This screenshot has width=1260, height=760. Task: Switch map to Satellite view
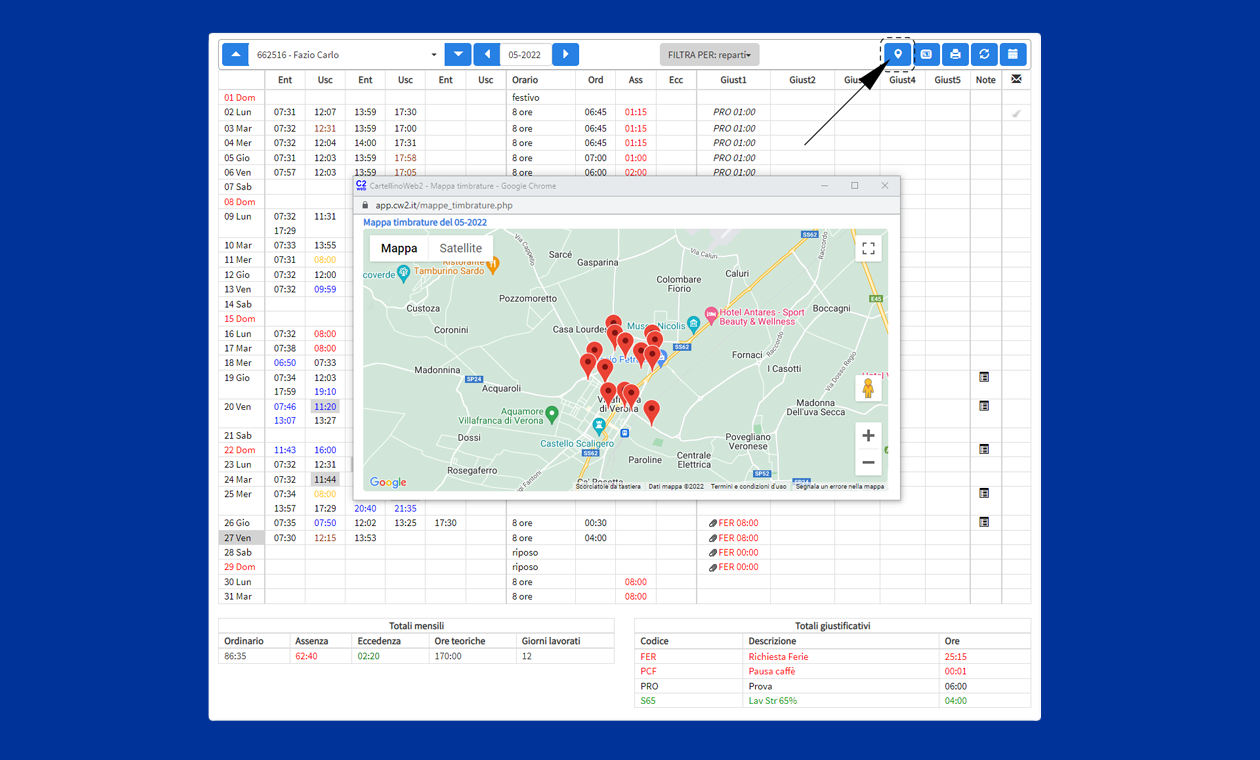click(461, 248)
